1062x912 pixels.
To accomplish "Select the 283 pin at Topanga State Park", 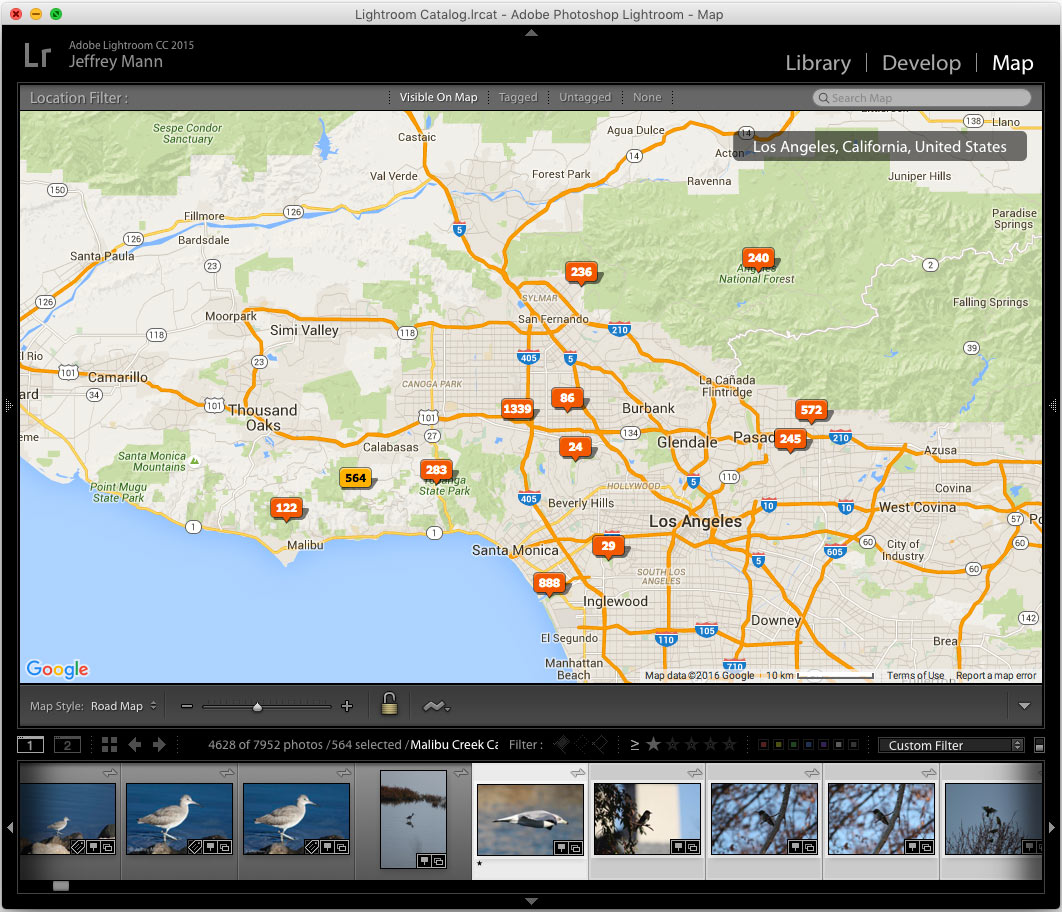I will pos(436,471).
